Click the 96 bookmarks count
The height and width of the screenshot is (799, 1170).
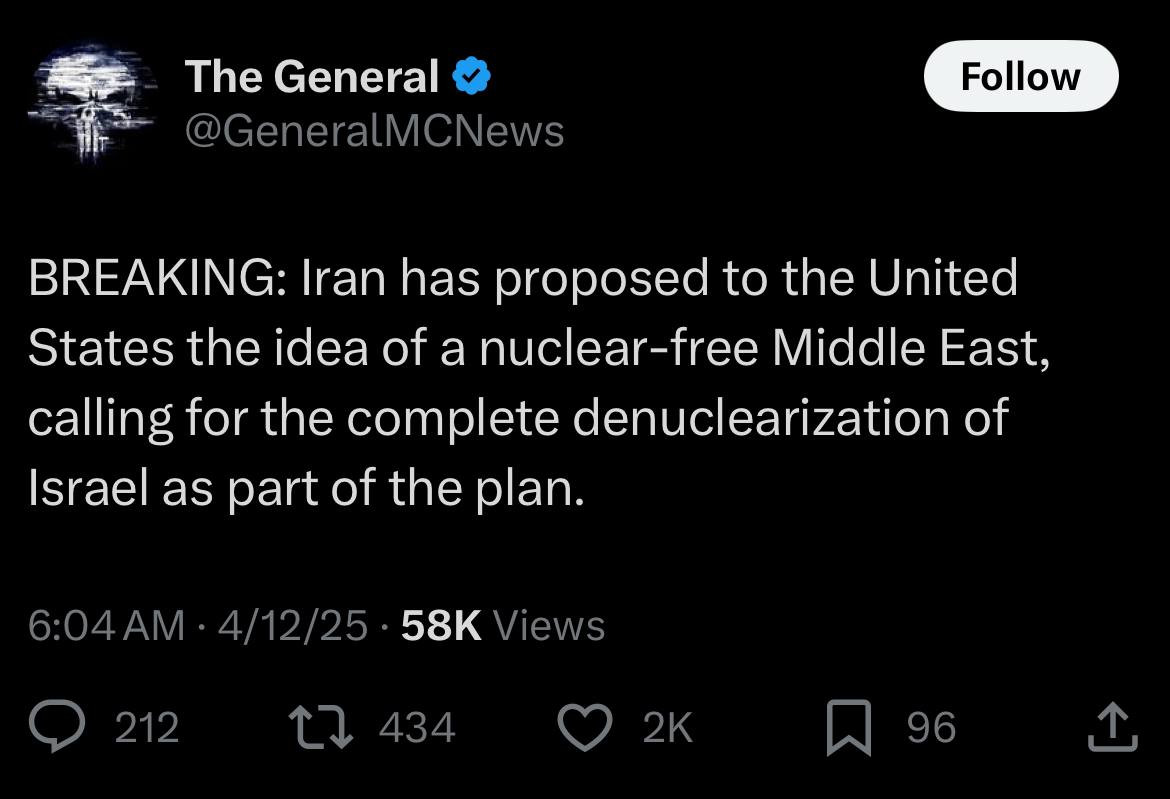pyautogui.click(x=931, y=728)
